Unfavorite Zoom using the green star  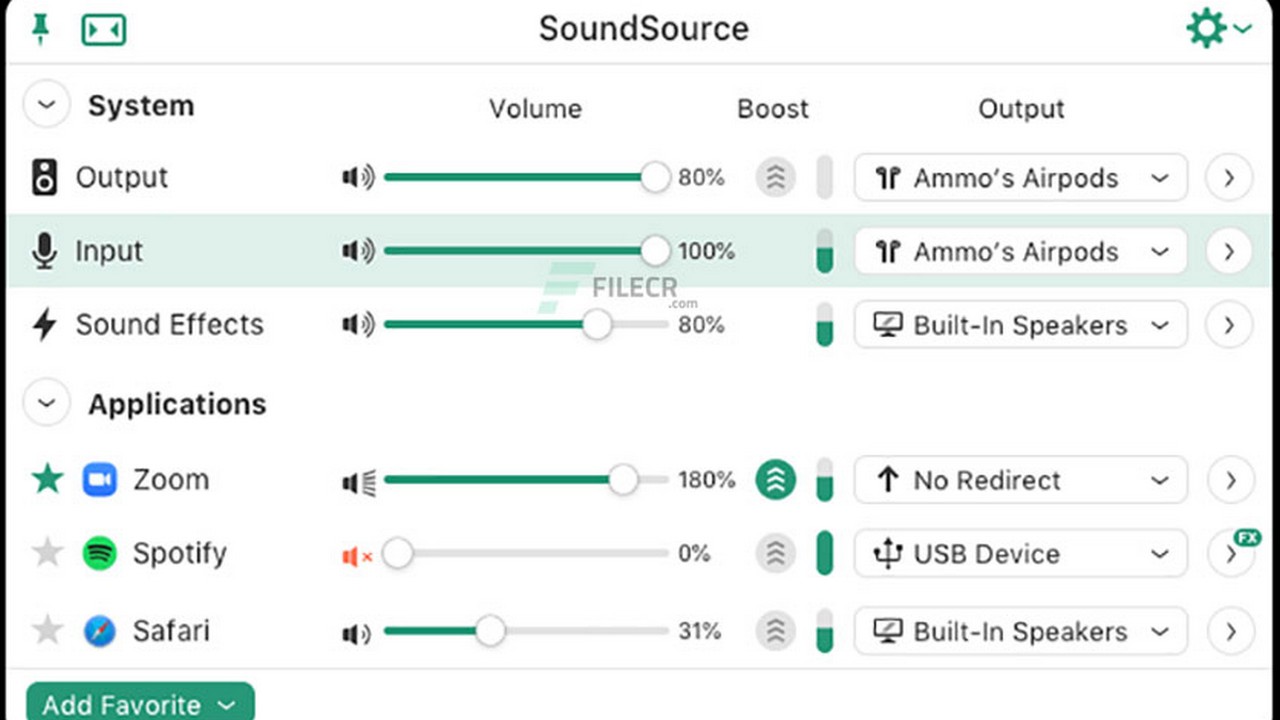pos(47,480)
